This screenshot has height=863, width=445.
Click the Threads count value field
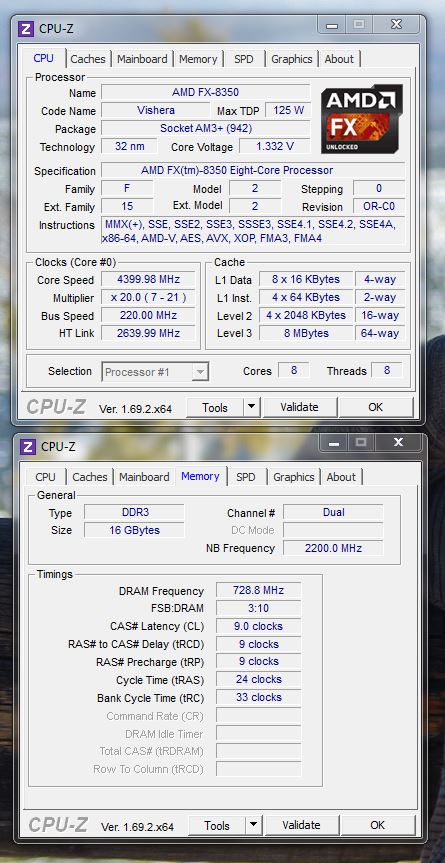click(387, 370)
